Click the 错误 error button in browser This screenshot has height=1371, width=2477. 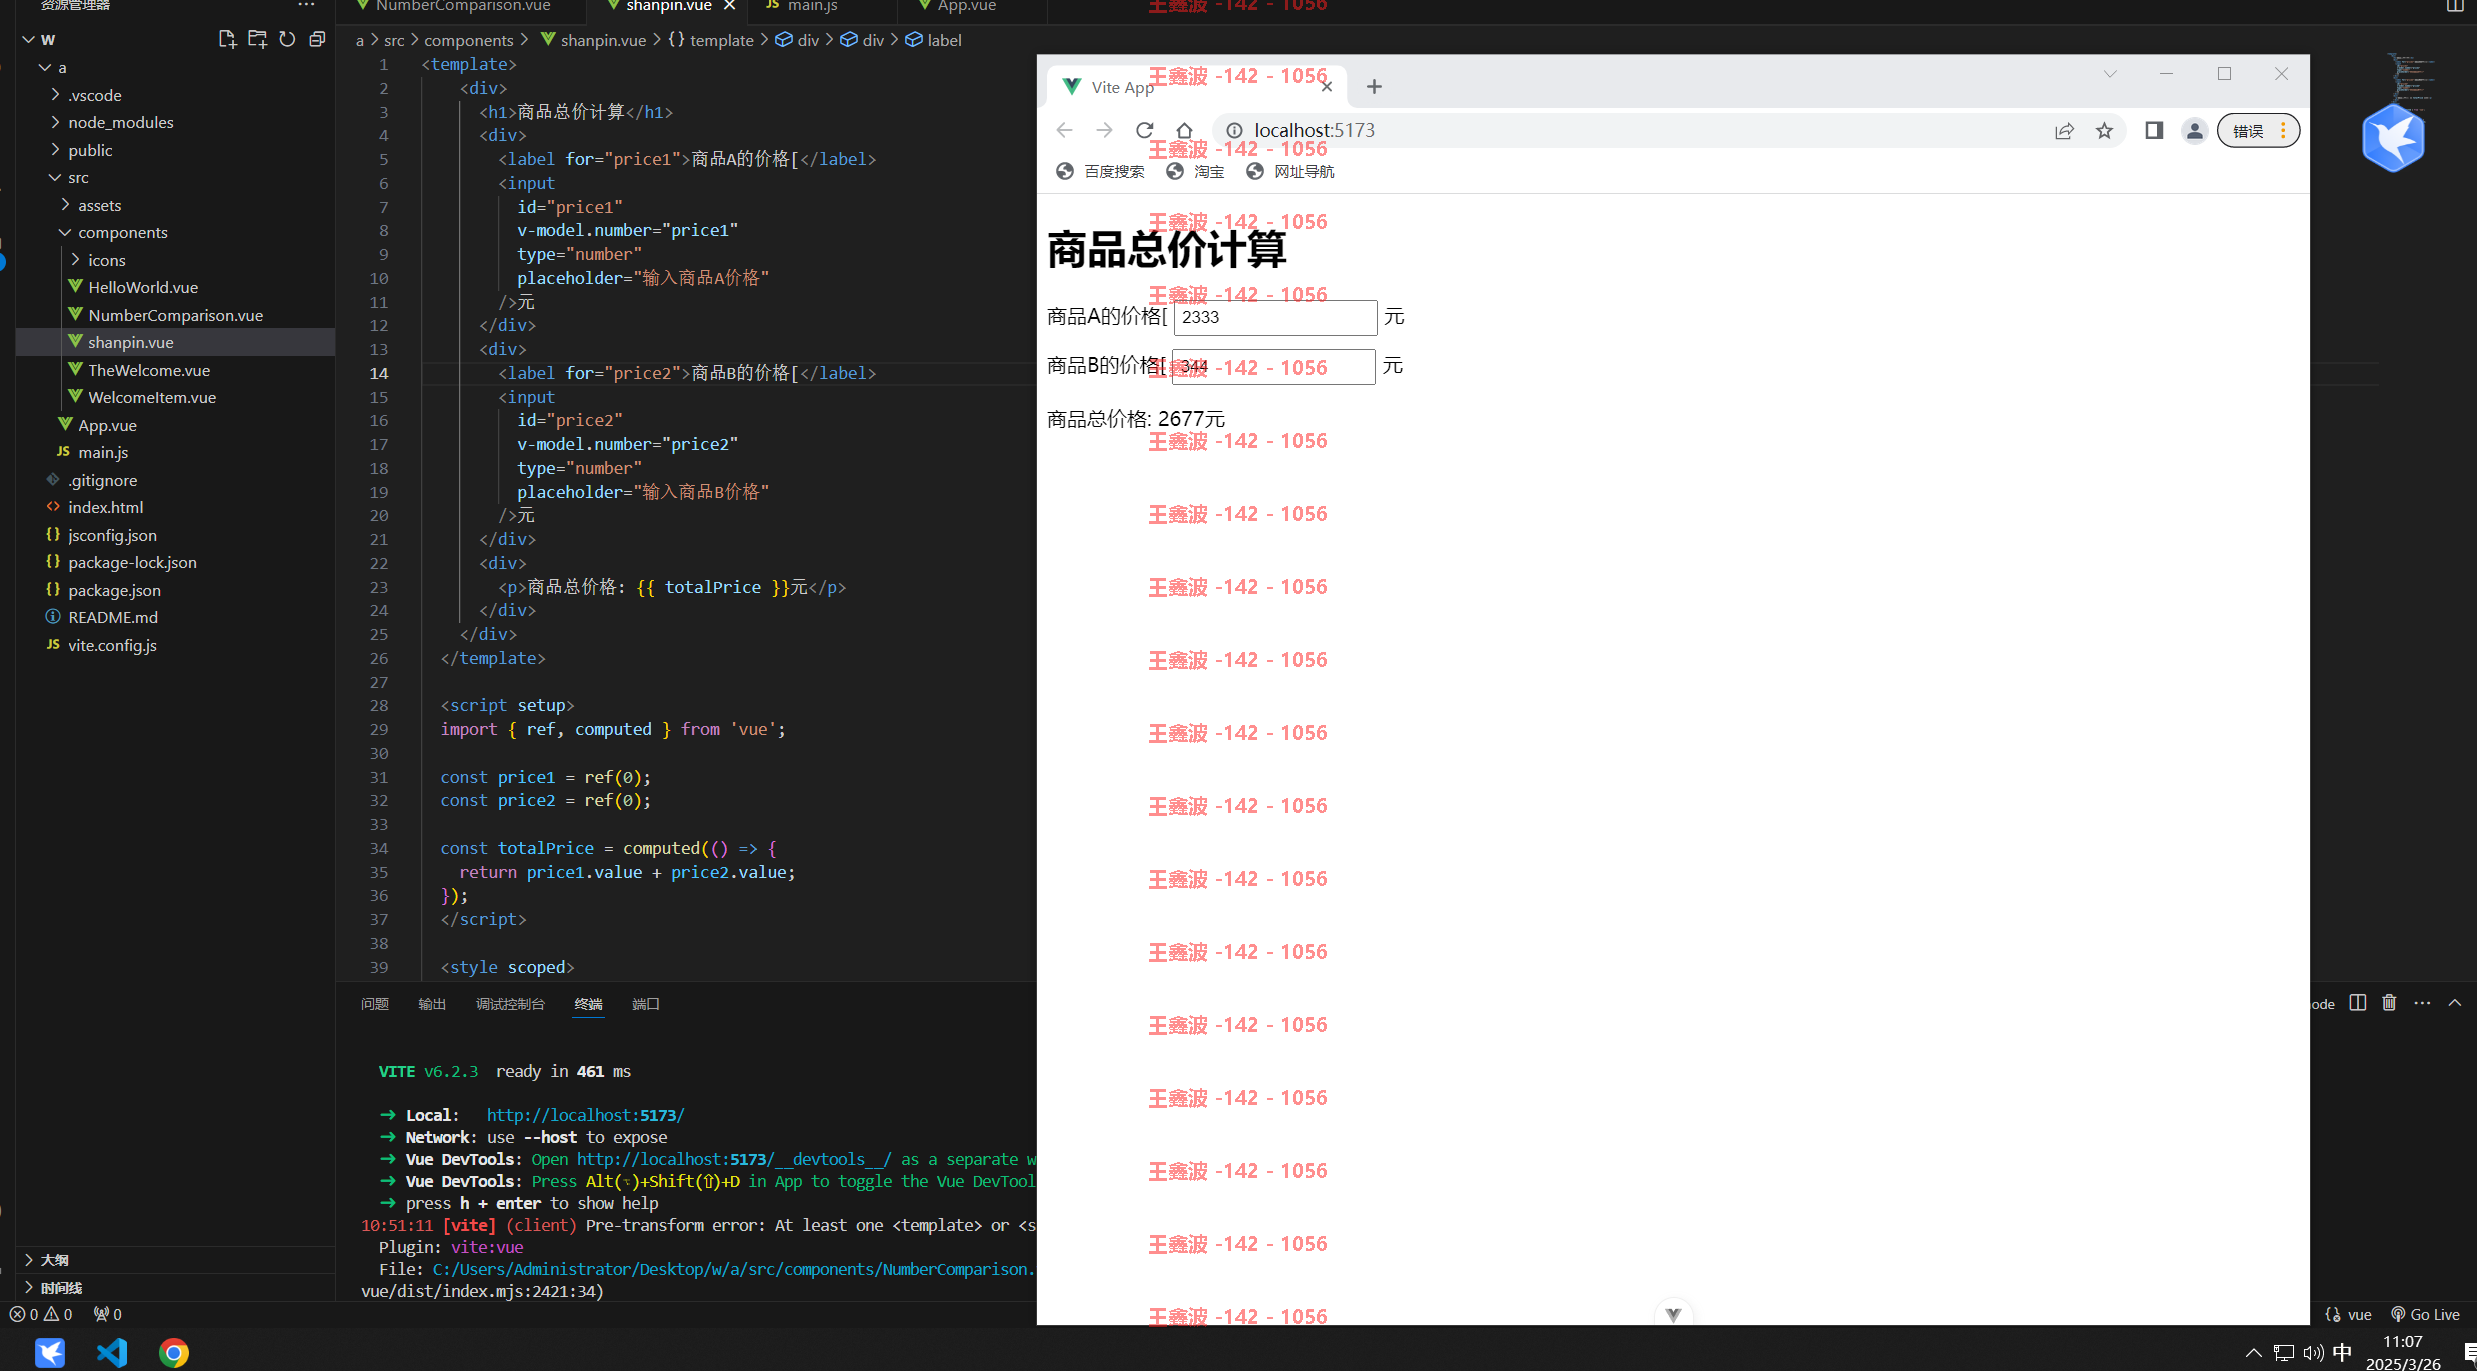pos(2258,131)
